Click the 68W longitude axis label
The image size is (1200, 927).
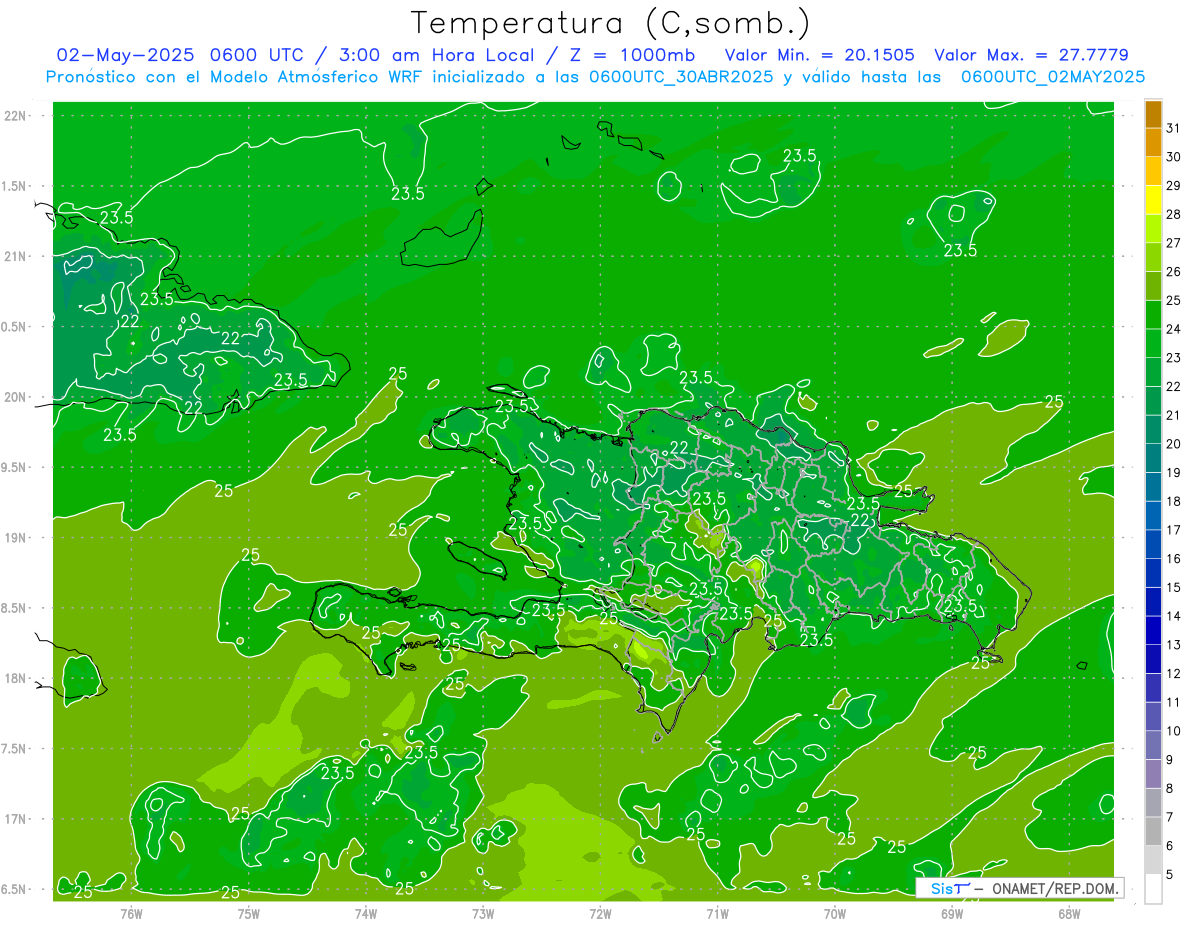click(x=1069, y=913)
